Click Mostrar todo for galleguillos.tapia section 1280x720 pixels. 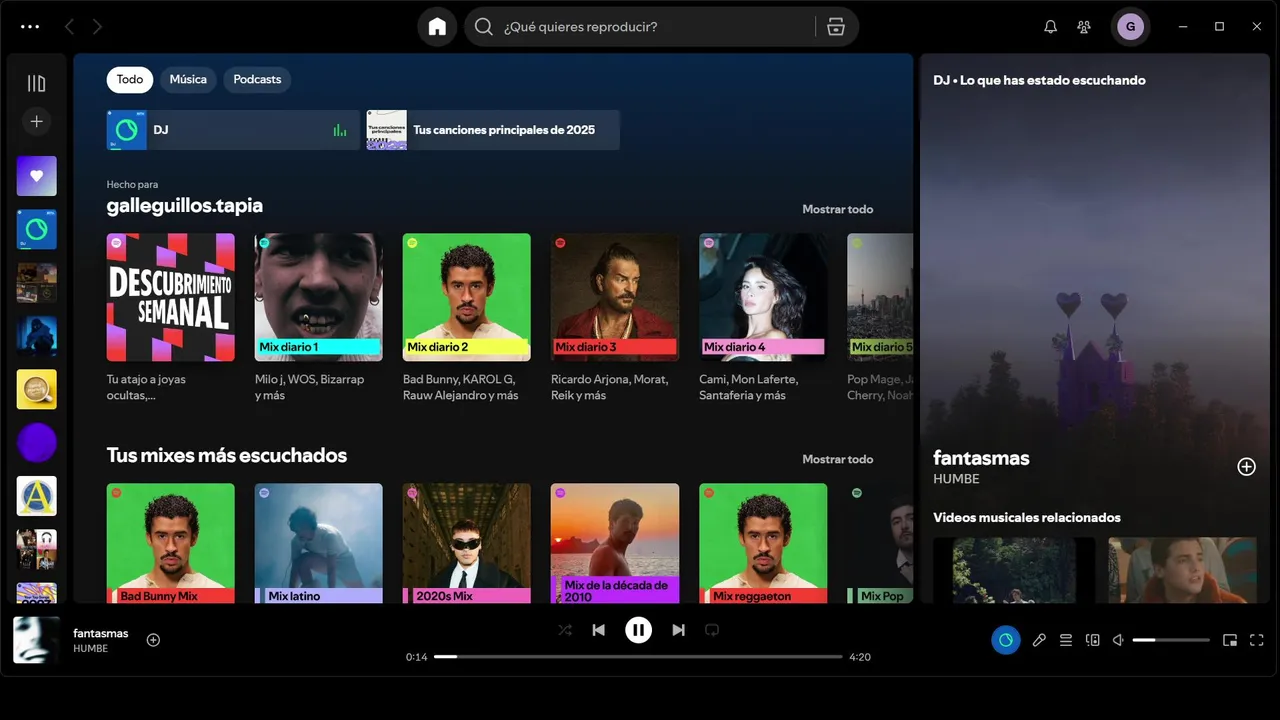click(x=837, y=209)
